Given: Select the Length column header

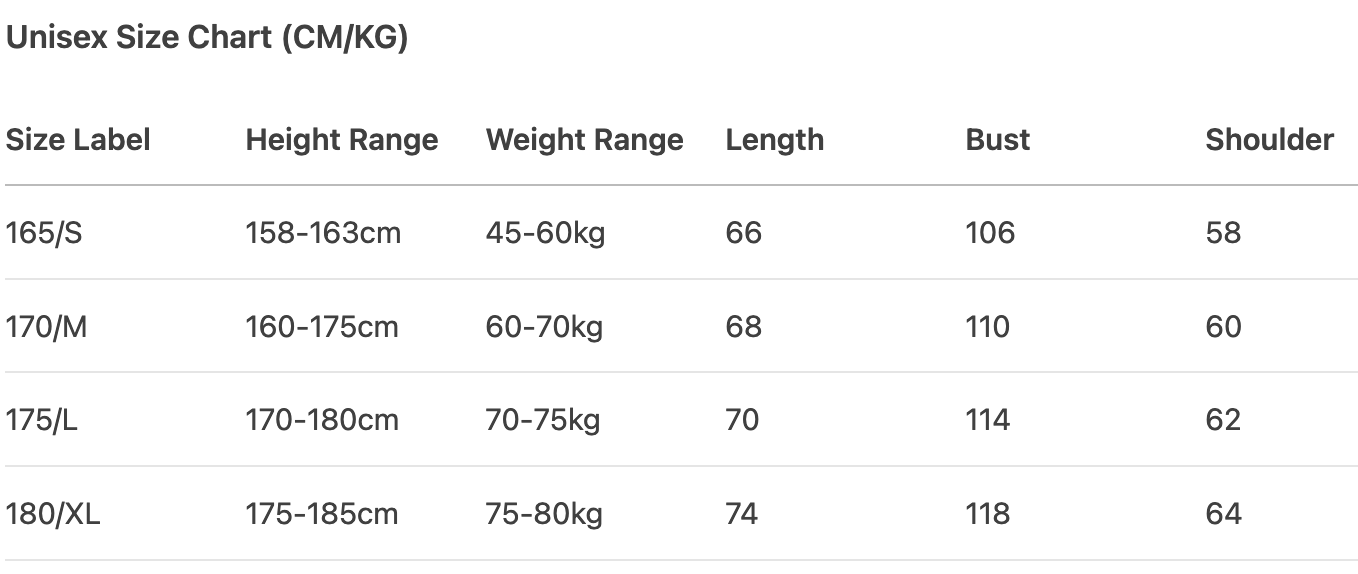Looking at the screenshot, I should tap(775, 140).
